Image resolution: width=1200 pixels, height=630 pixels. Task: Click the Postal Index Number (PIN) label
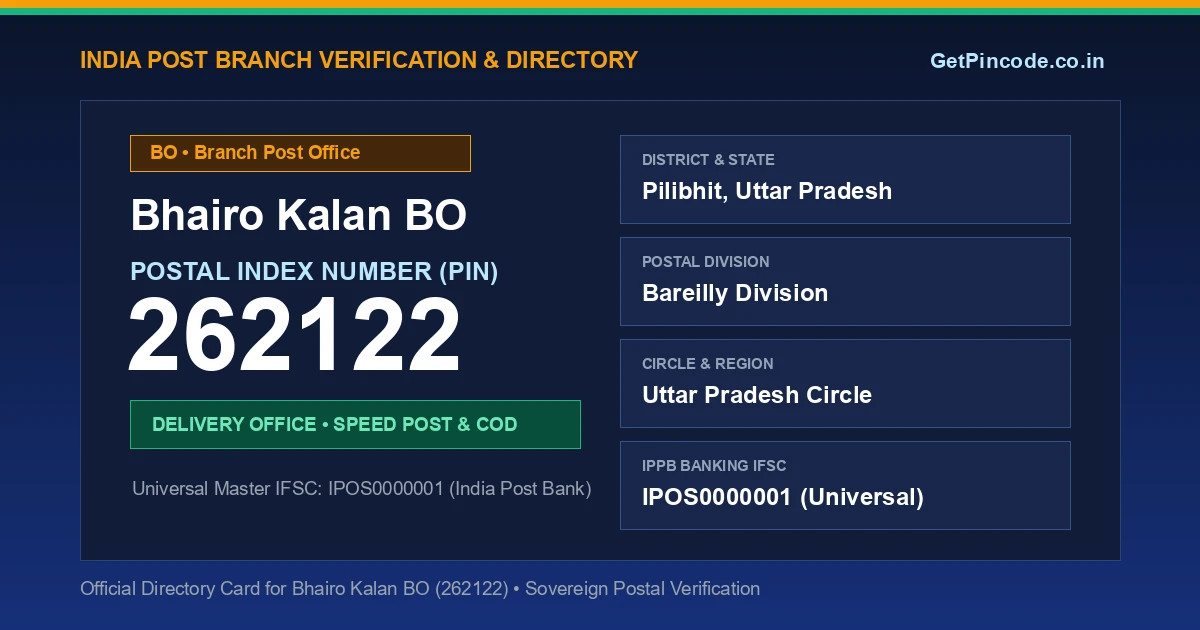pyautogui.click(x=314, y=271)
